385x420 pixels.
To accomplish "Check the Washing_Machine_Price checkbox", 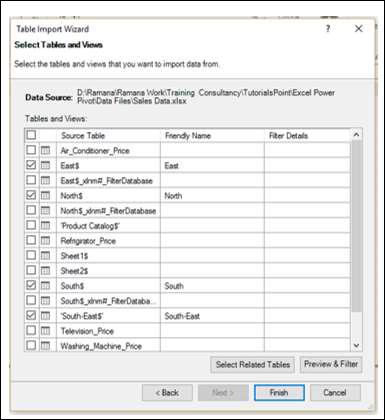I will tap(31, 345).
